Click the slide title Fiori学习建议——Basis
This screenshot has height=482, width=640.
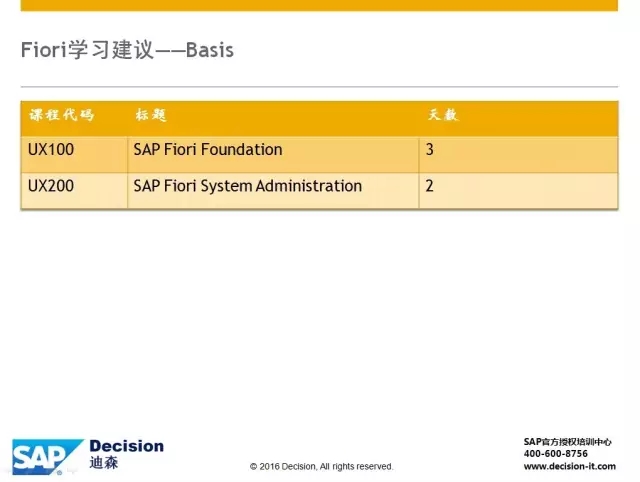[x=127, y=50]
